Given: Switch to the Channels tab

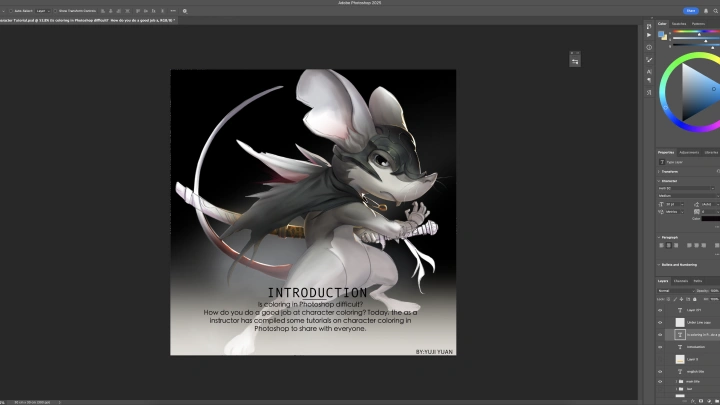Looking at the screenshot, I should coord(681,281).
